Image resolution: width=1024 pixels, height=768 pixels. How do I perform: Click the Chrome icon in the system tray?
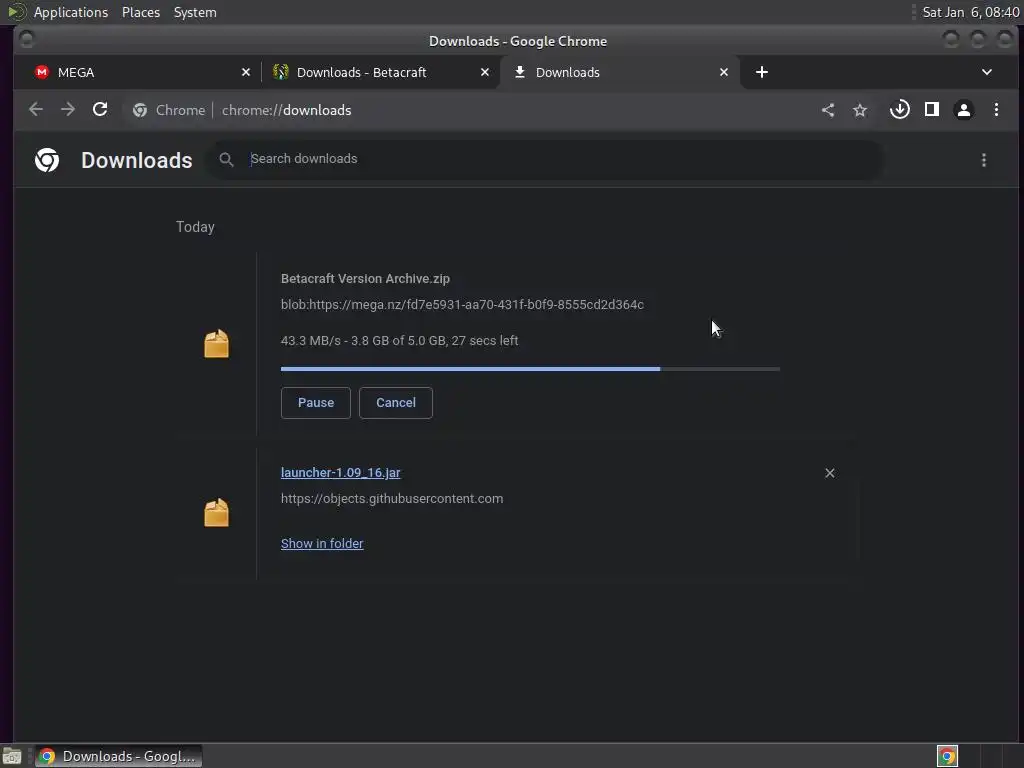[x=947, y=756]
